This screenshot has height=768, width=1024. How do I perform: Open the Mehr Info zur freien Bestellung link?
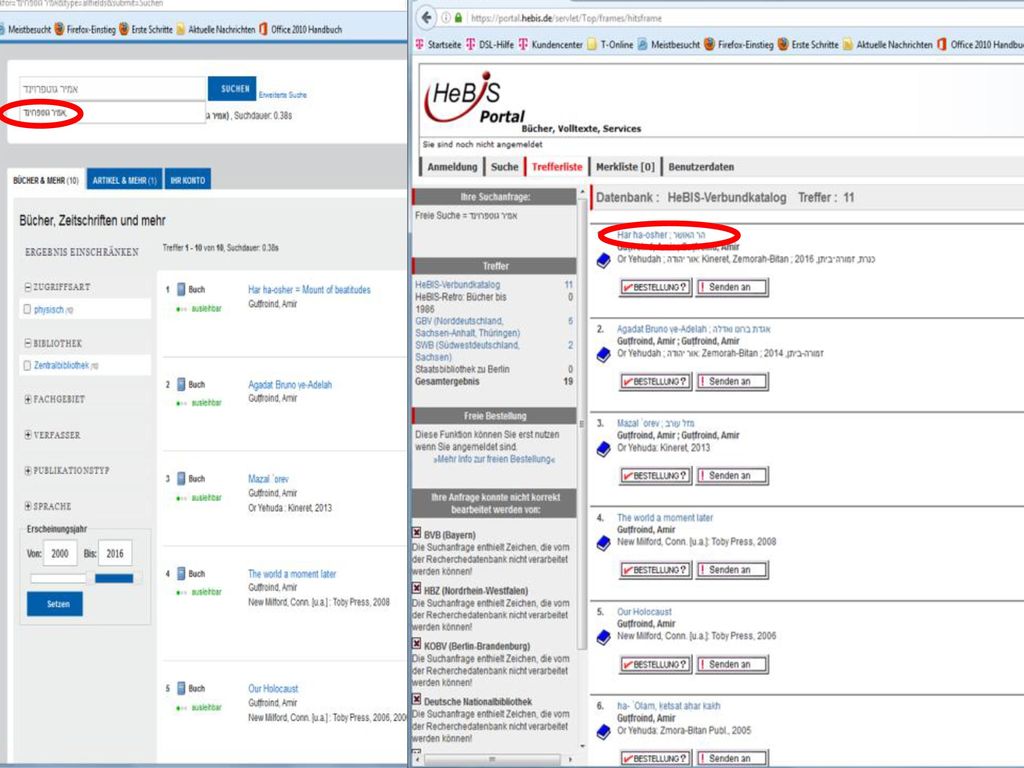tap(494, 459)
